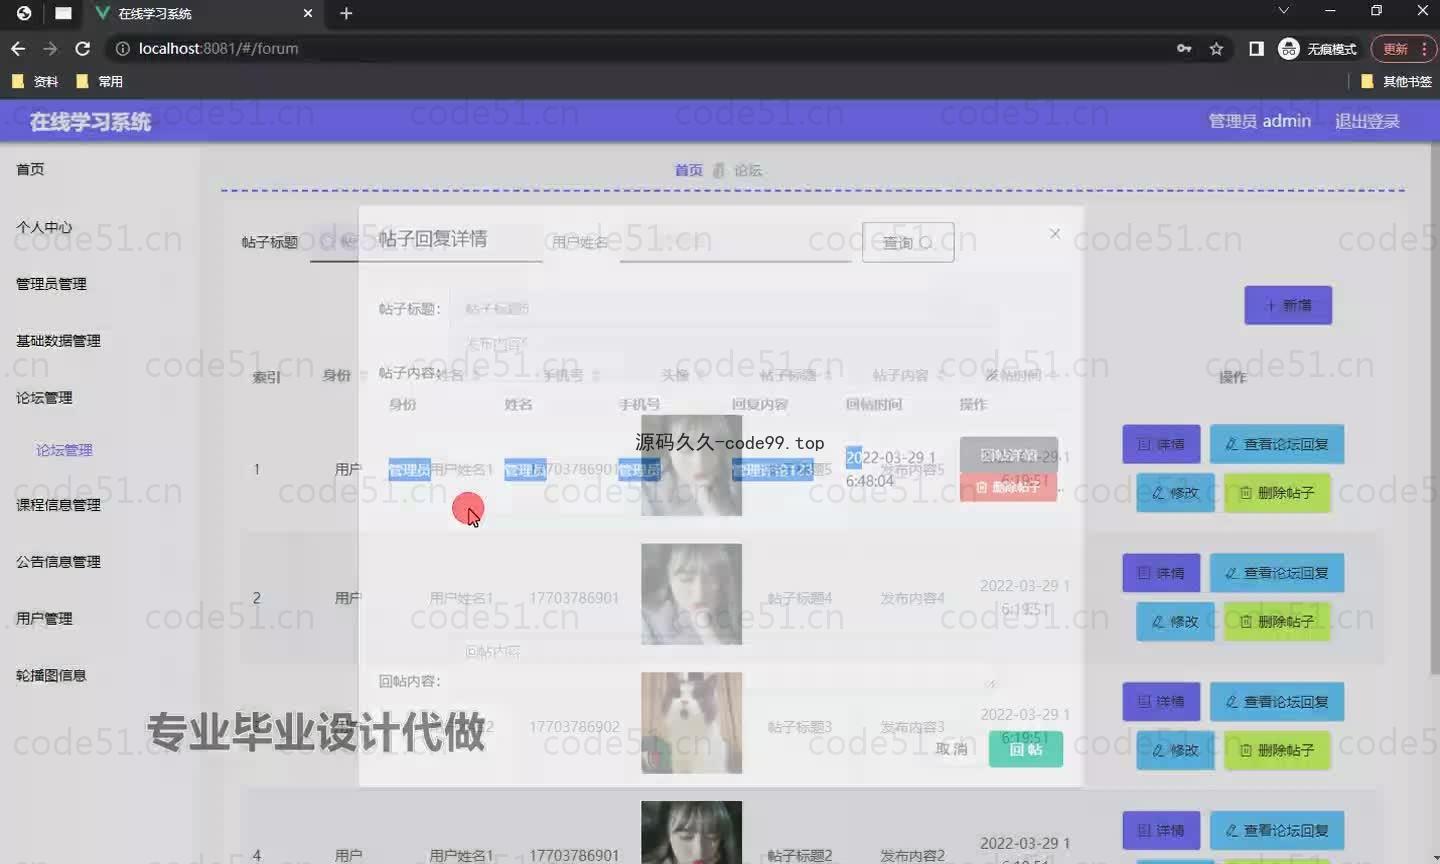
Task: Go forward in browser history
Action: click(x=50, y=48)
